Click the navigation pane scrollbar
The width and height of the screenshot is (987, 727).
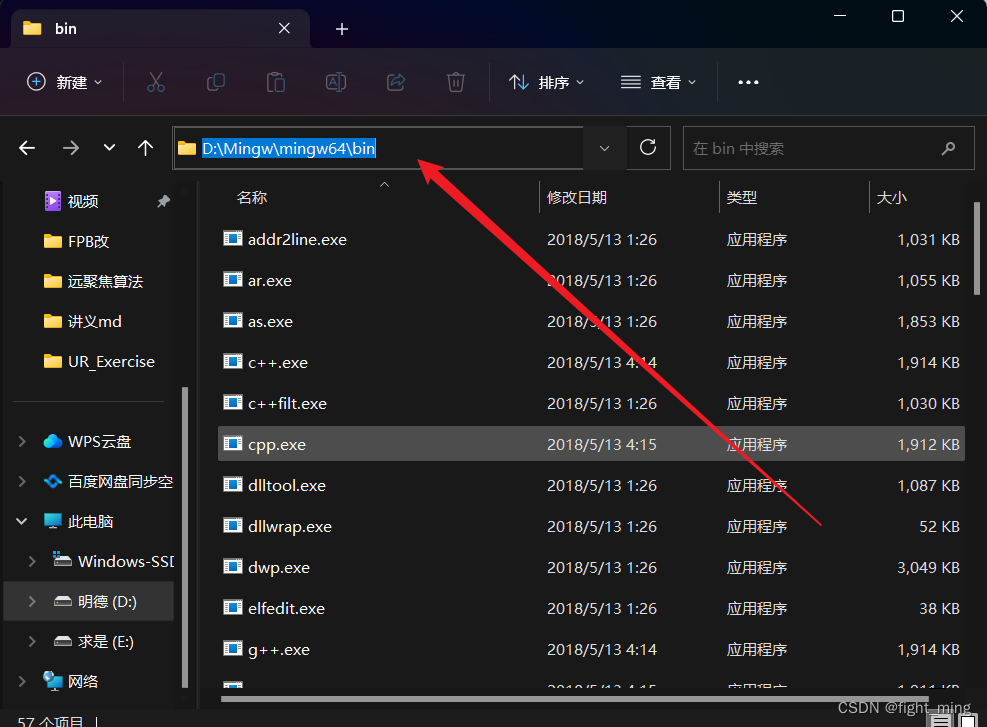click(x=185, y=537)
